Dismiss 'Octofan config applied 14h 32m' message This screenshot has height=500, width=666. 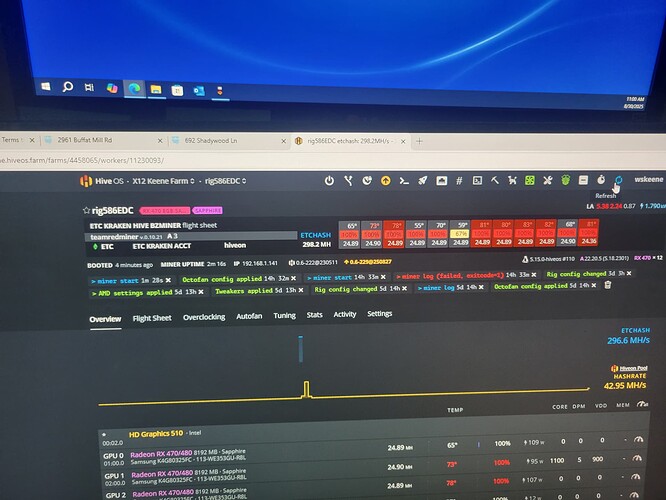coord(293,278)
